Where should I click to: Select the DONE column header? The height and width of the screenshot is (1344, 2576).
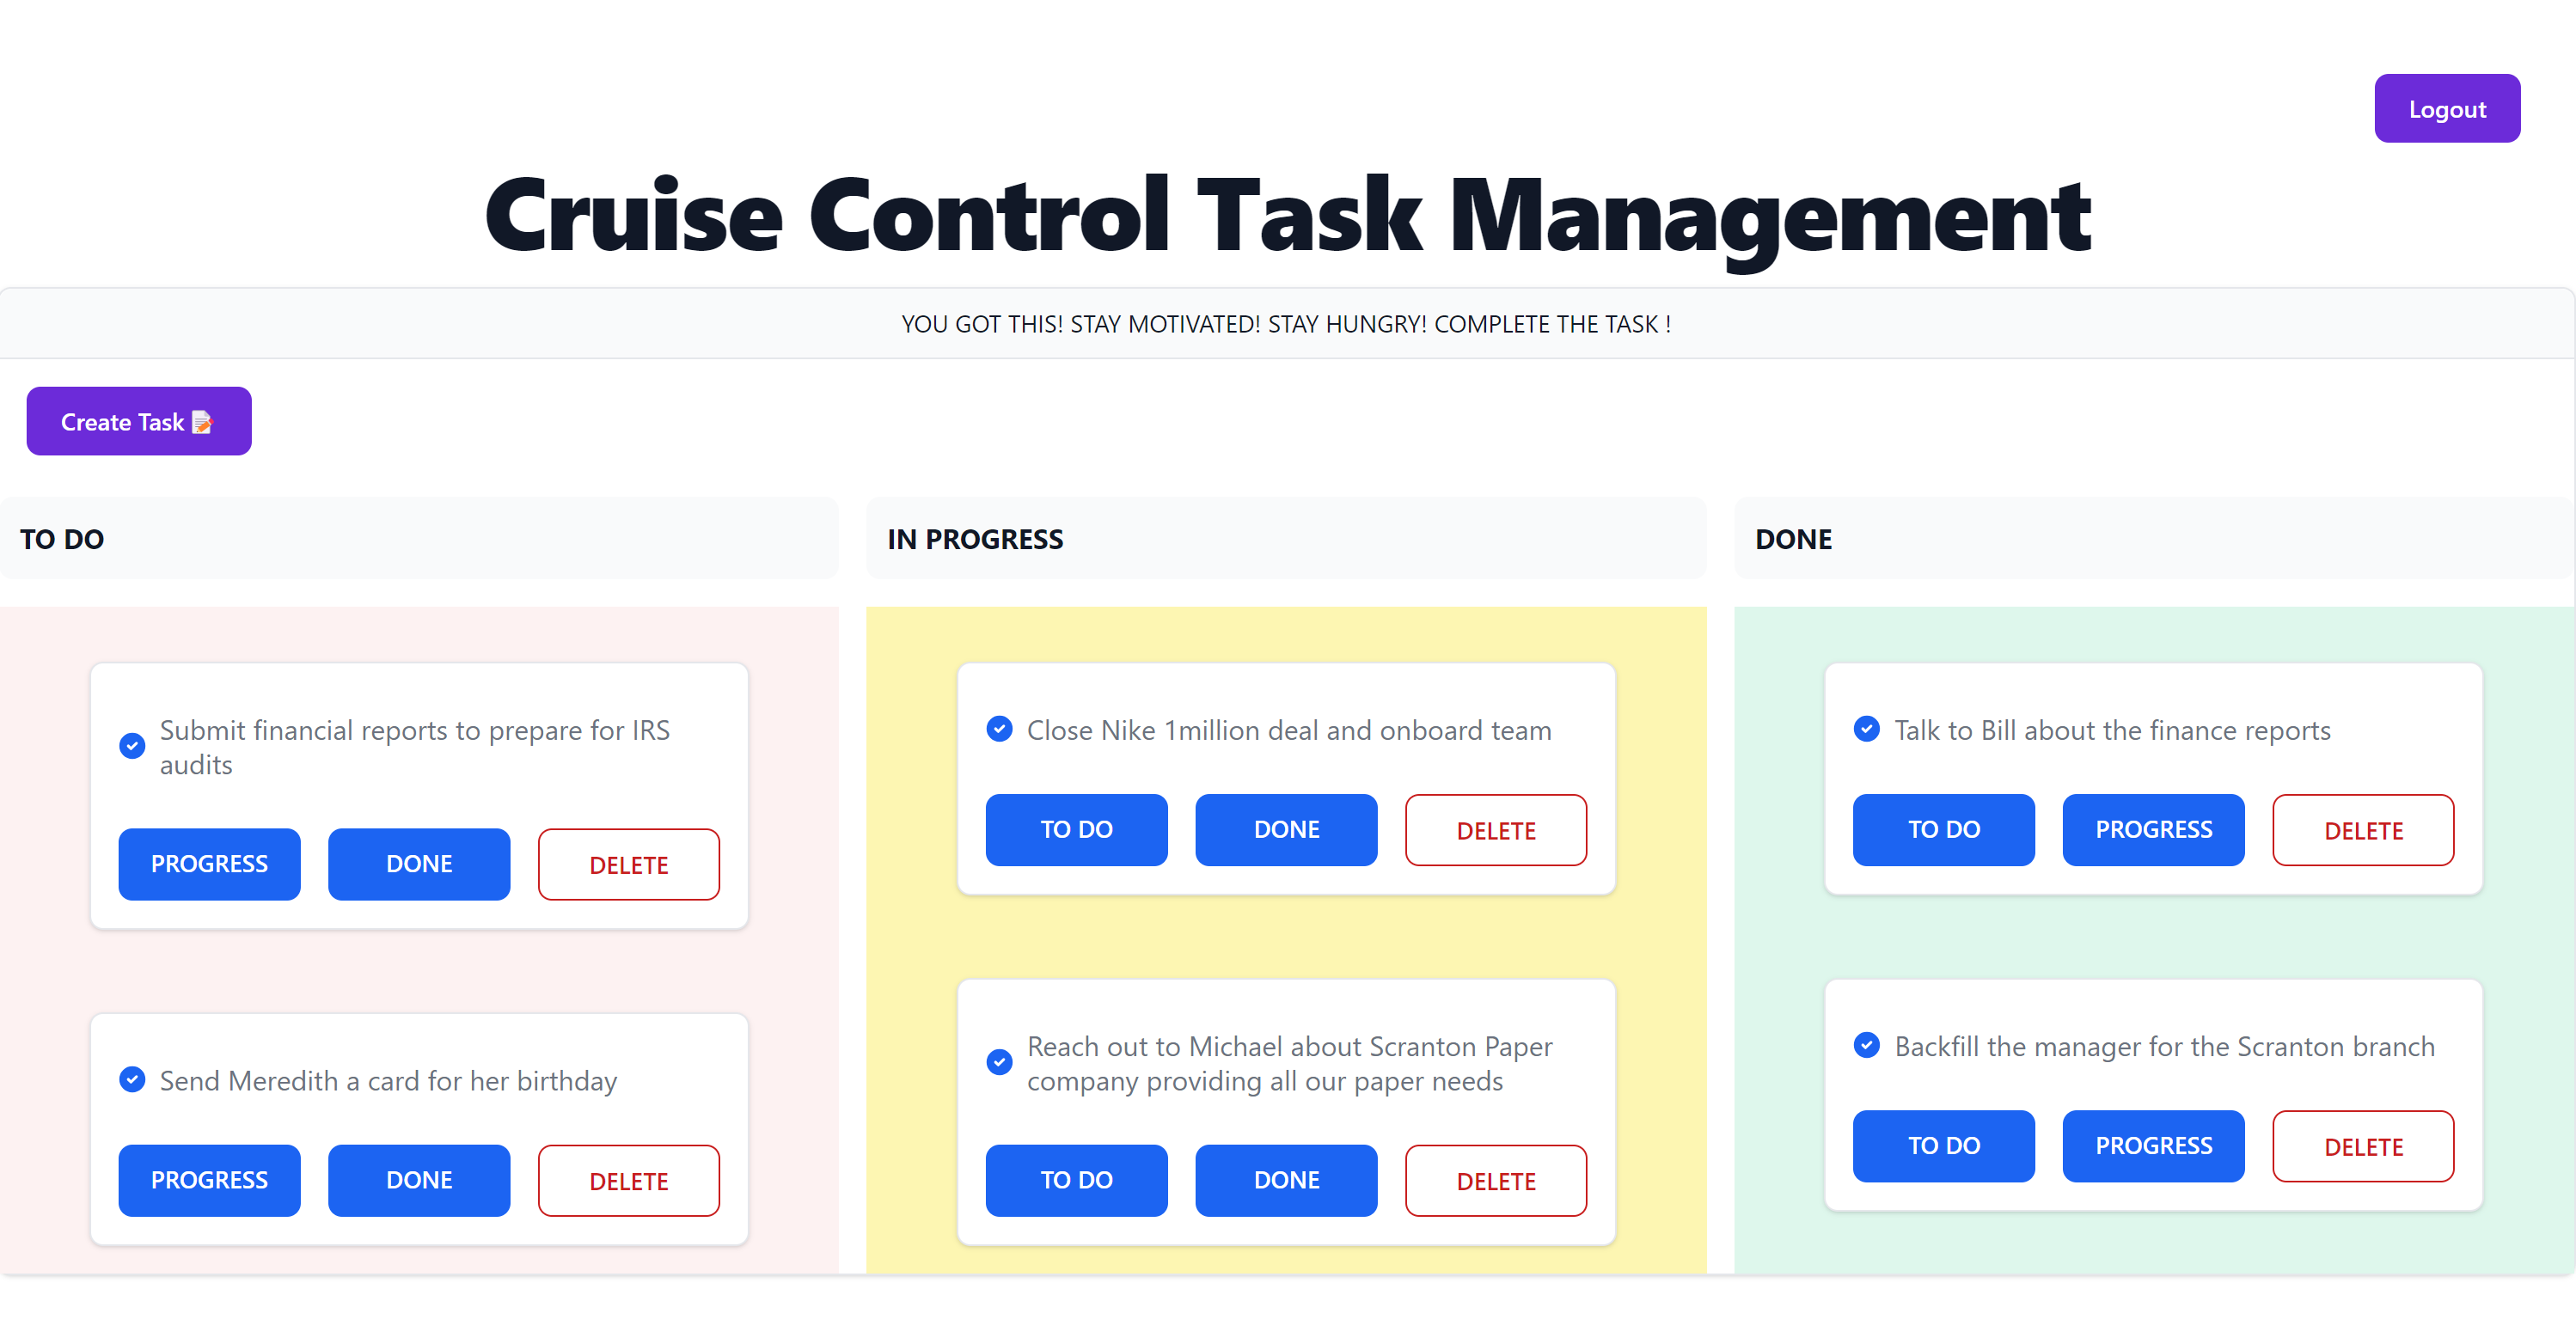click(1793, 539)
